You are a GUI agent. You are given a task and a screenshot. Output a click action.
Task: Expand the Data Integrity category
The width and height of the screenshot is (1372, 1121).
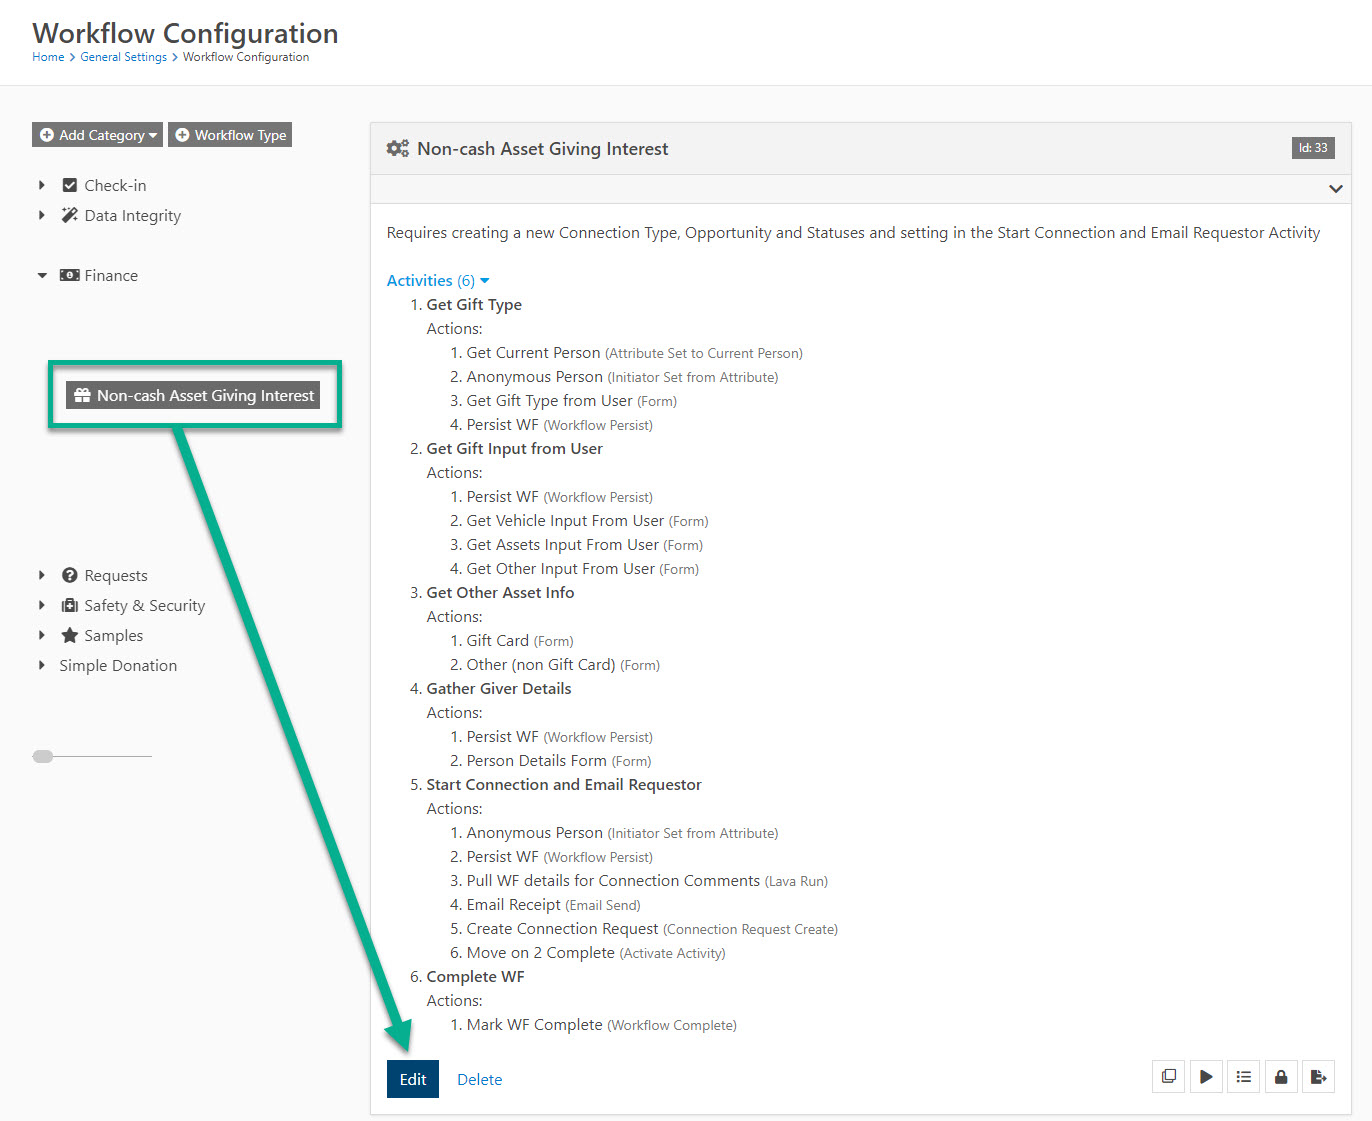(x=42, y=215)
